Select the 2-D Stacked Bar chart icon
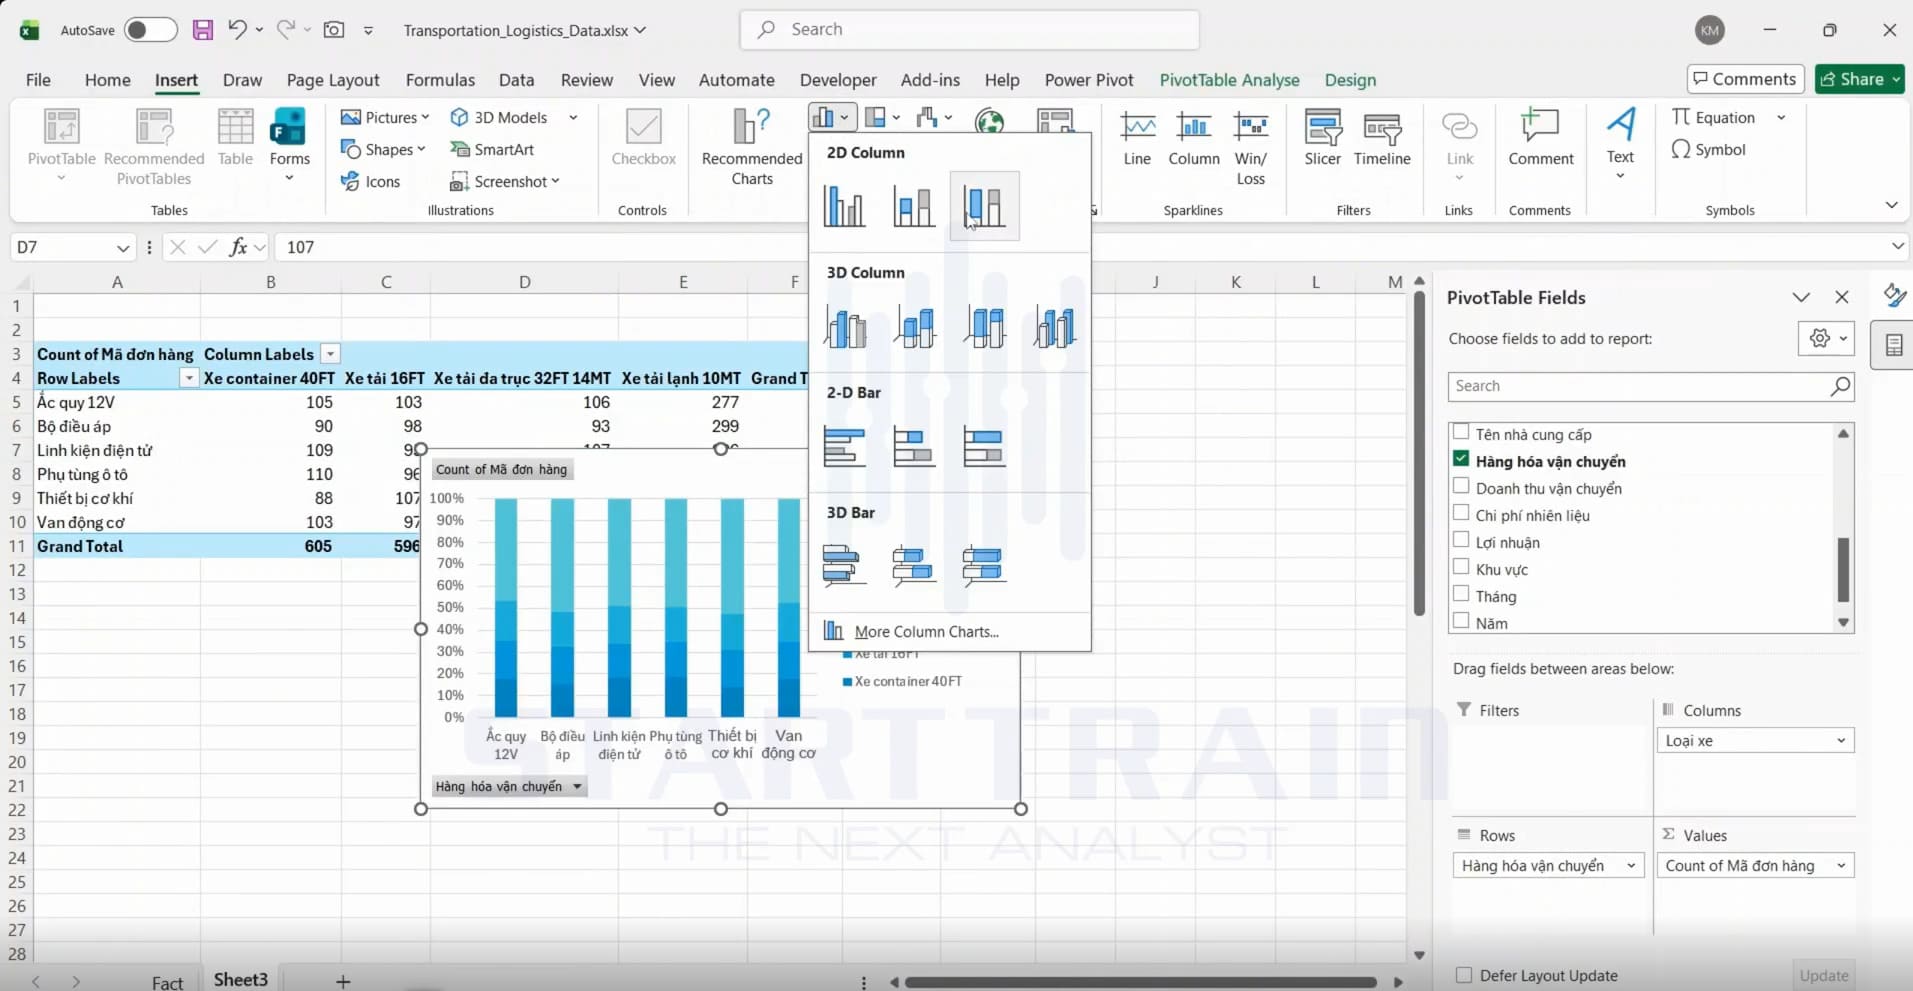This screenshot has height=991, width=1913. (x=914, y=447)
